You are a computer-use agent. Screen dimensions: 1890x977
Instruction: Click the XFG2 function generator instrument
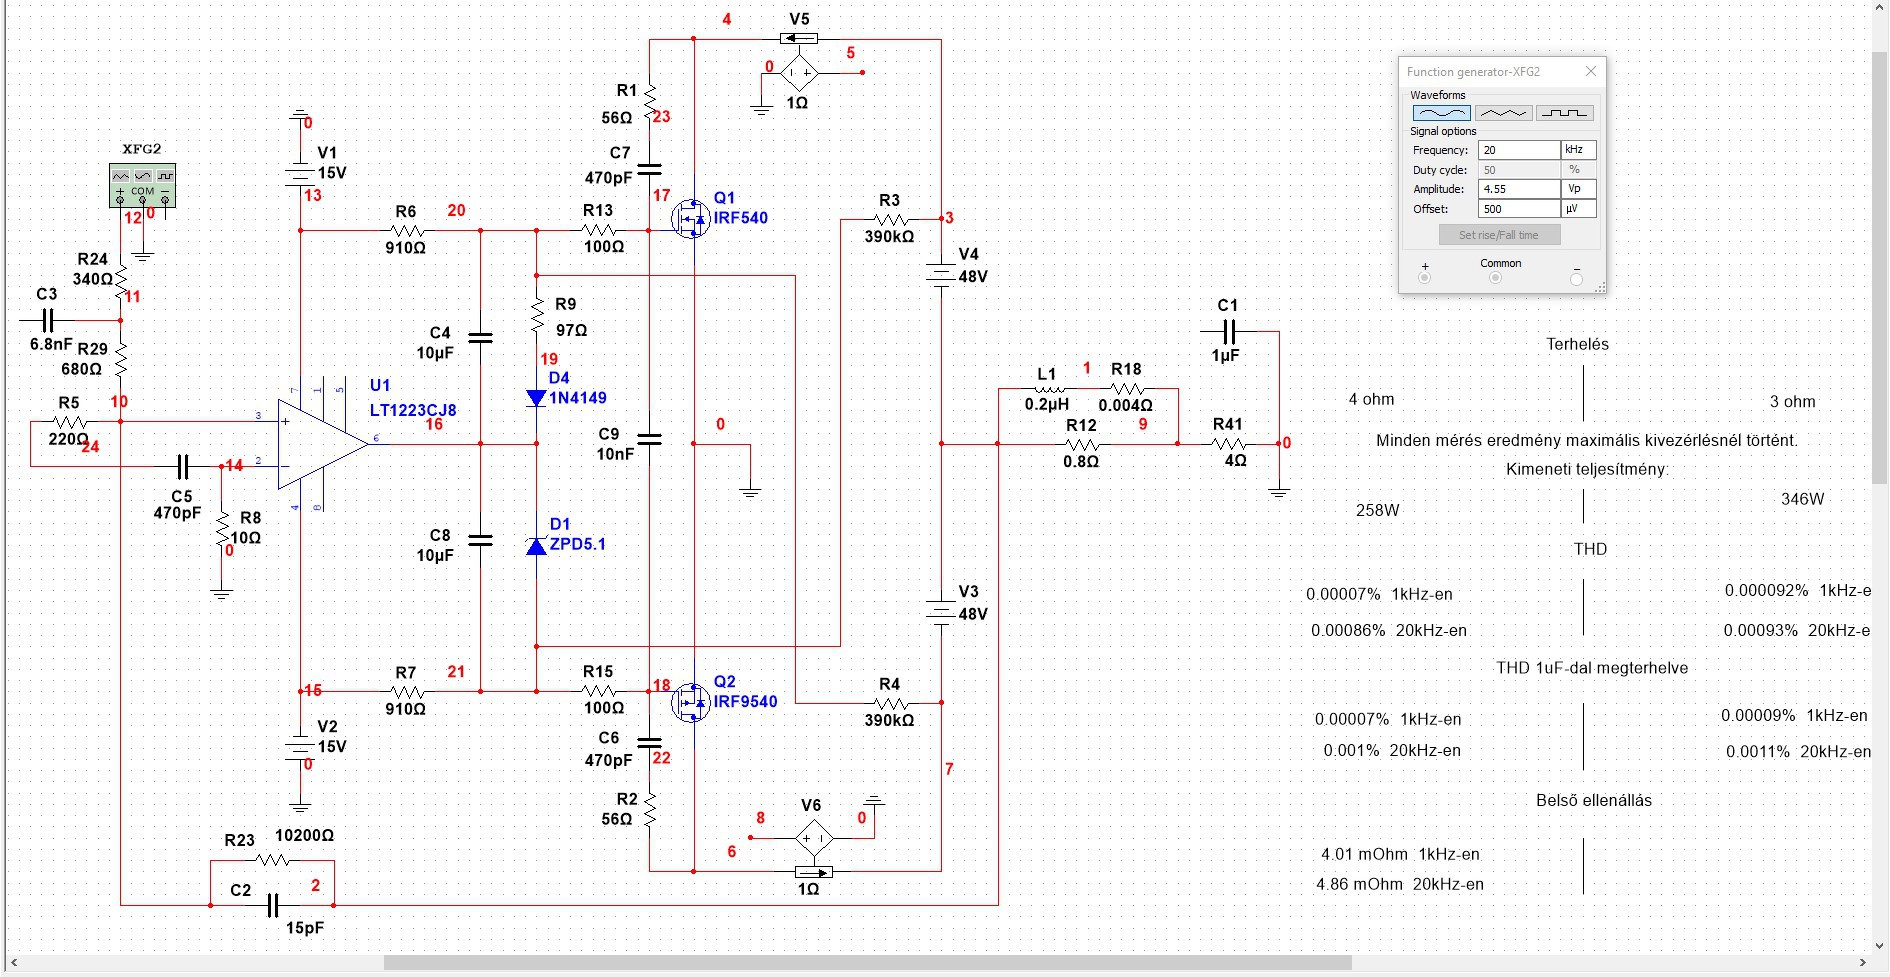(142, 185)
